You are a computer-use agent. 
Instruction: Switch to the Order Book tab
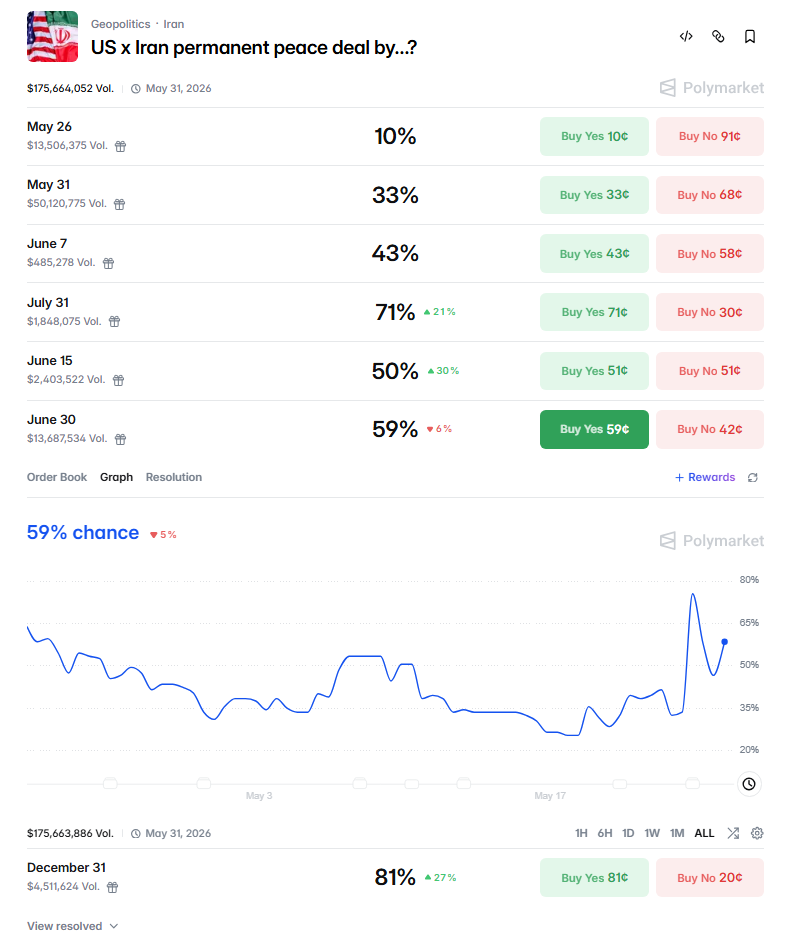pyautogui.click(x=57, y=477)
